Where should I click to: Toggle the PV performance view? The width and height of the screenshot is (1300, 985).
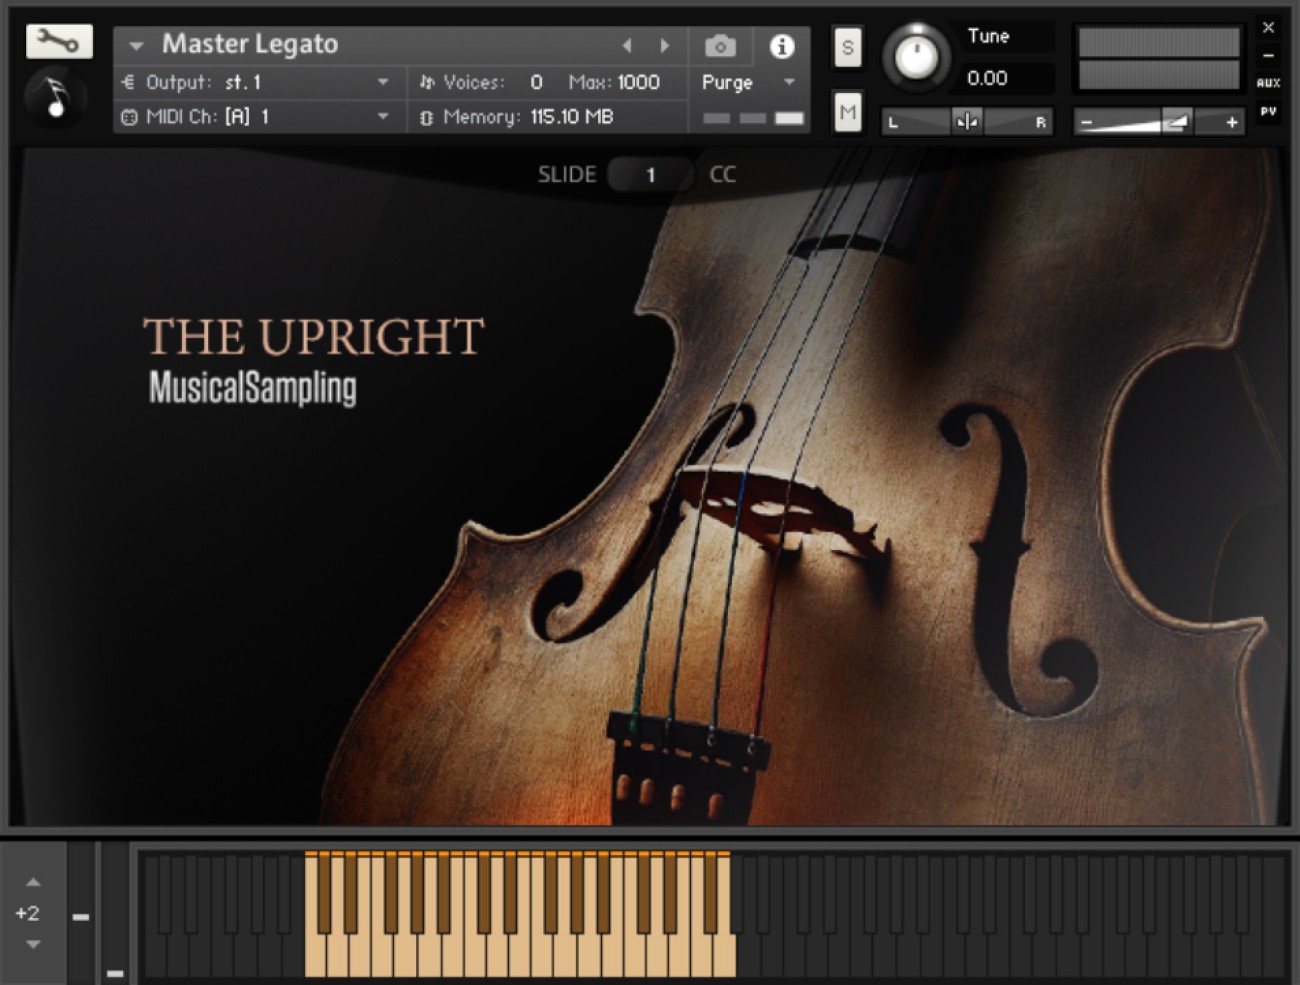[x=1269, y=110]
